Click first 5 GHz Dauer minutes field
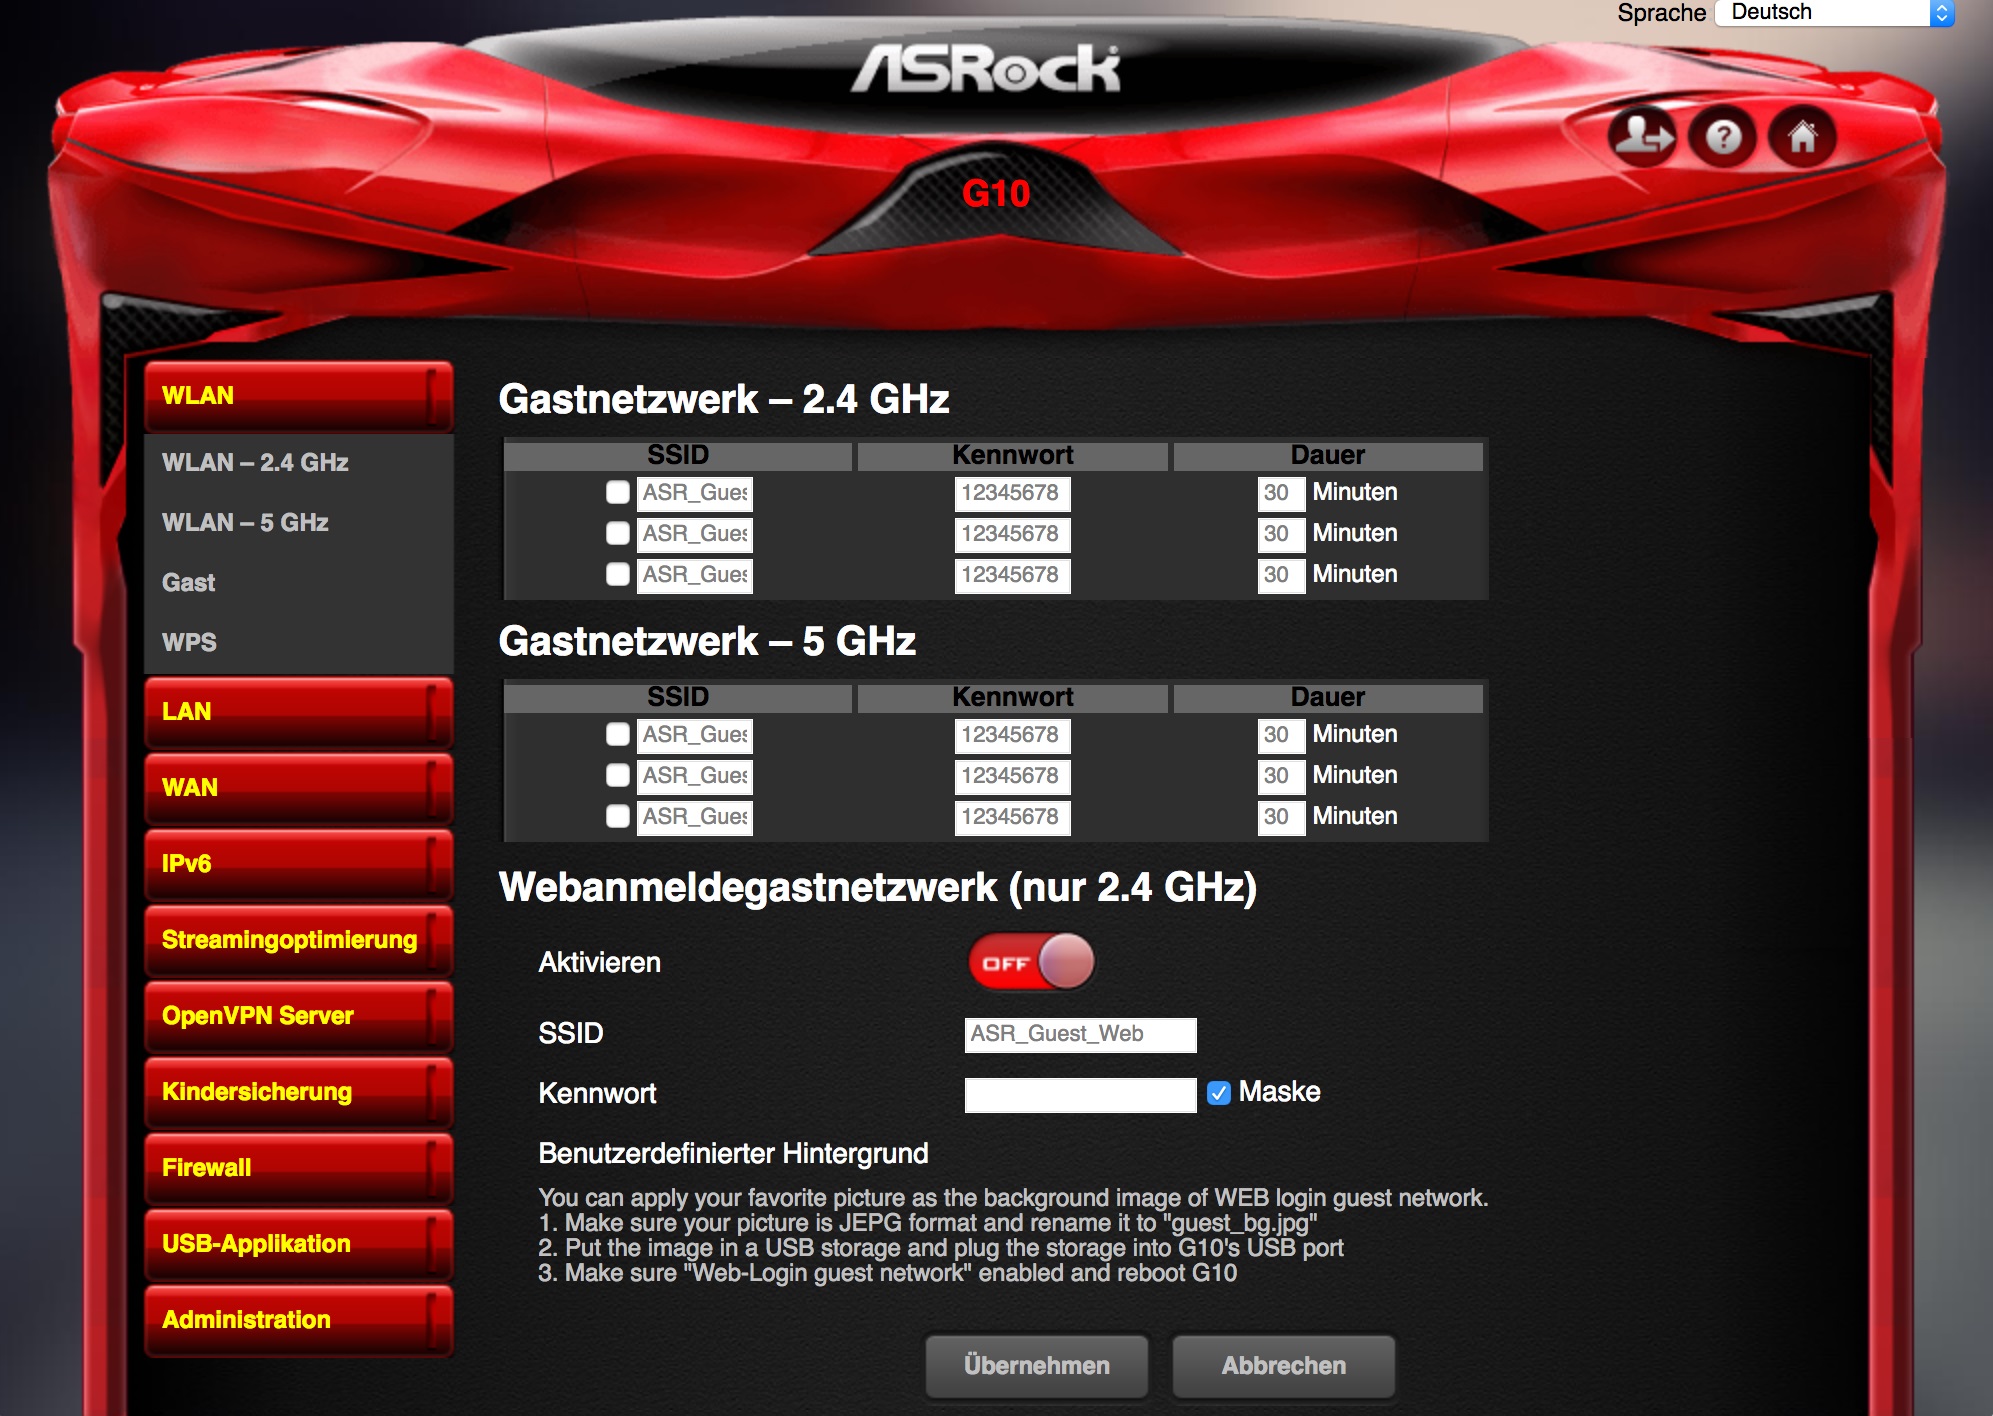1993x1416 pixels. point(1281,735)
